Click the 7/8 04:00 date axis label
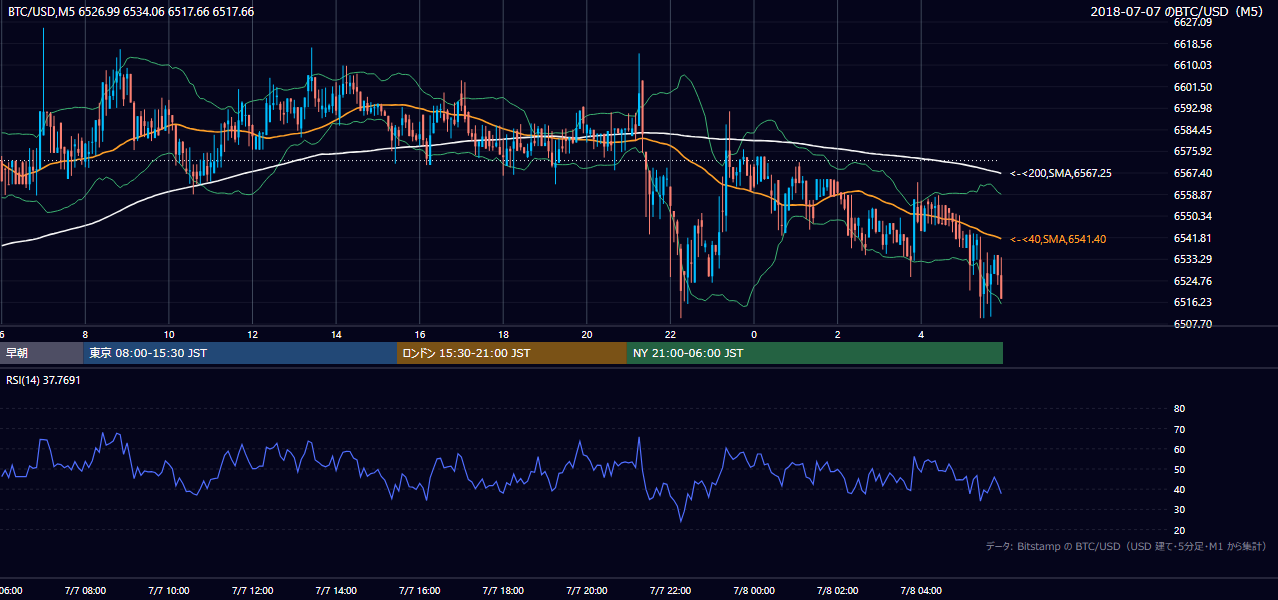 [x=921, y=591]
